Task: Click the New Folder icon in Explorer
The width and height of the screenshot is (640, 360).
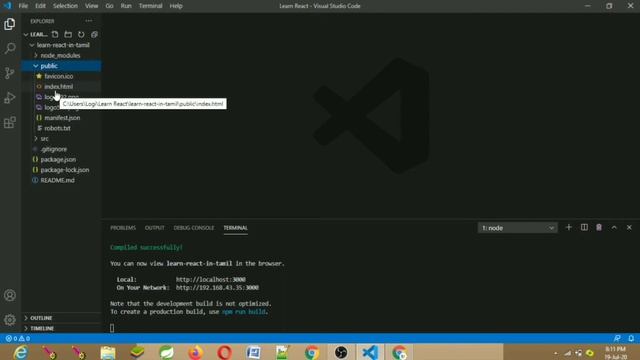Action: (x=68, y=34)
